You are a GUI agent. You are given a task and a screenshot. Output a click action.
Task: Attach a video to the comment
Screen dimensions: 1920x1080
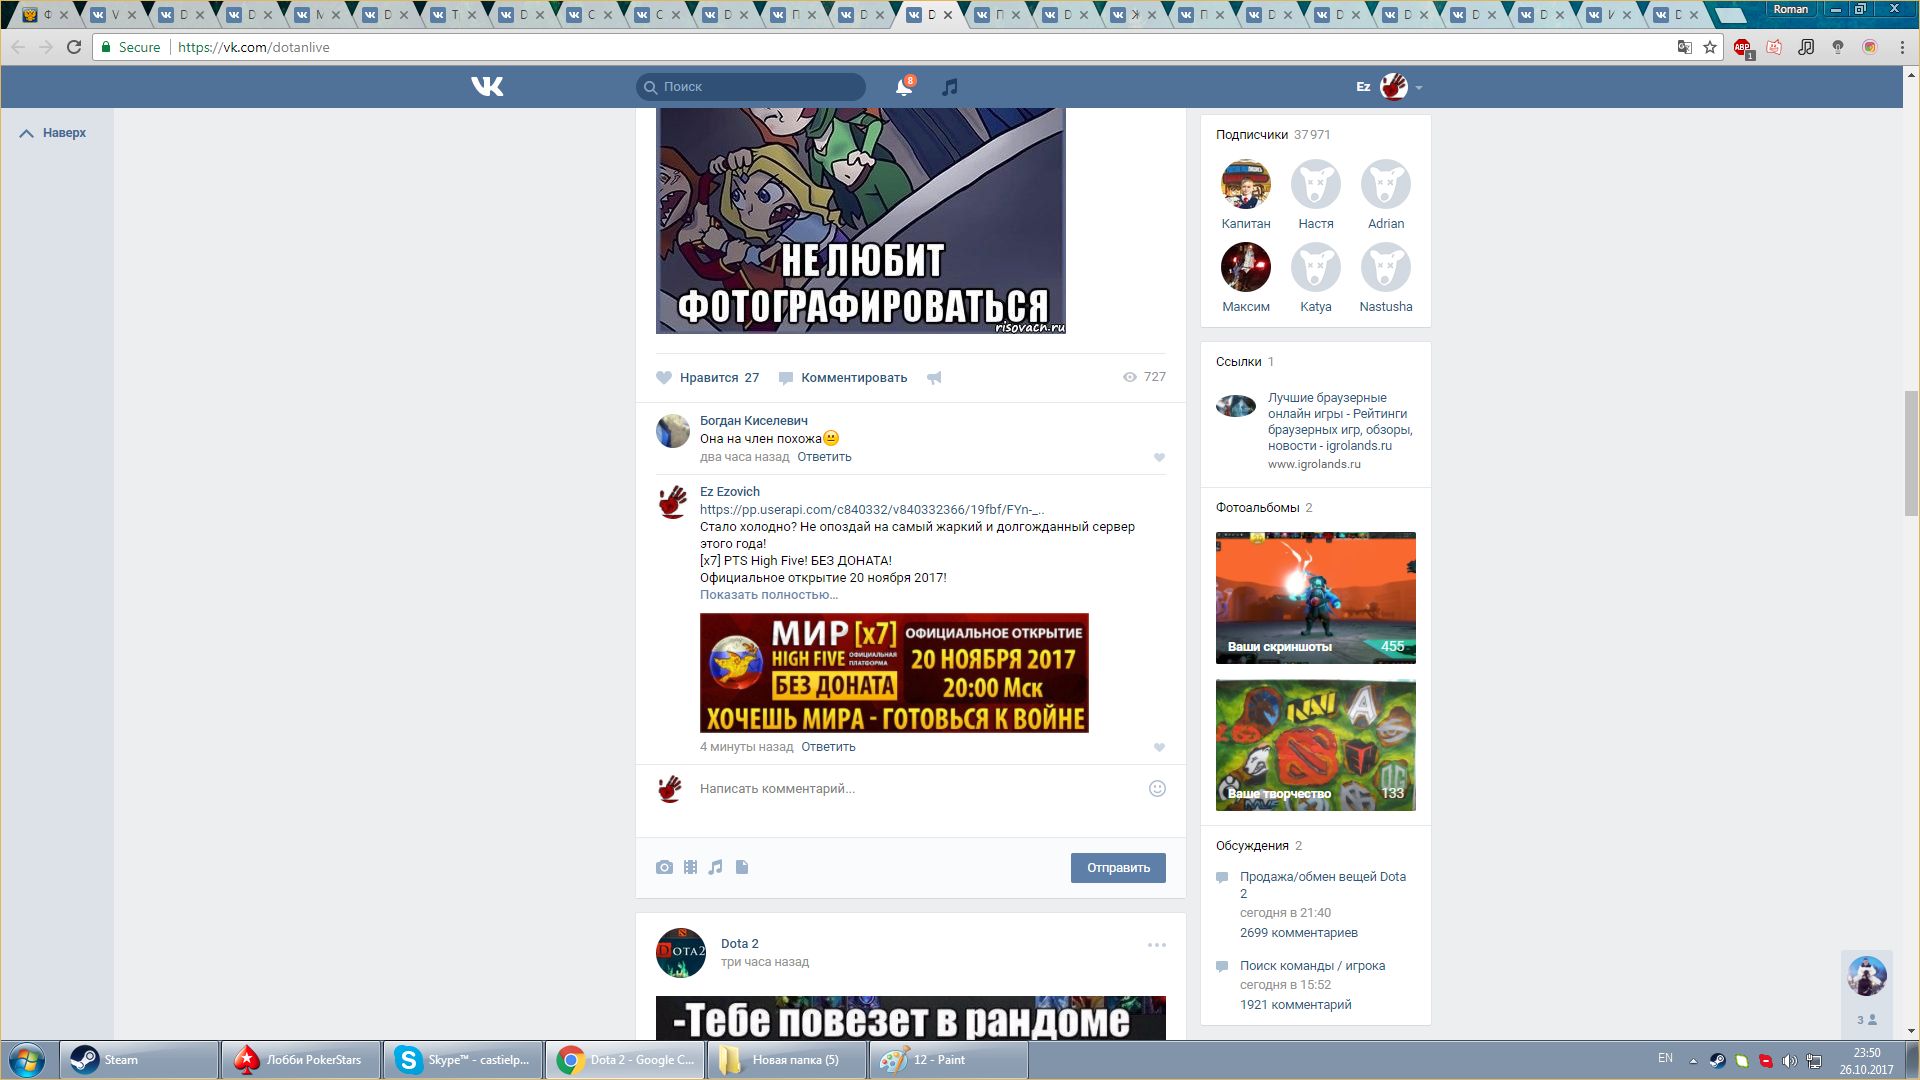tap(690, 867)
